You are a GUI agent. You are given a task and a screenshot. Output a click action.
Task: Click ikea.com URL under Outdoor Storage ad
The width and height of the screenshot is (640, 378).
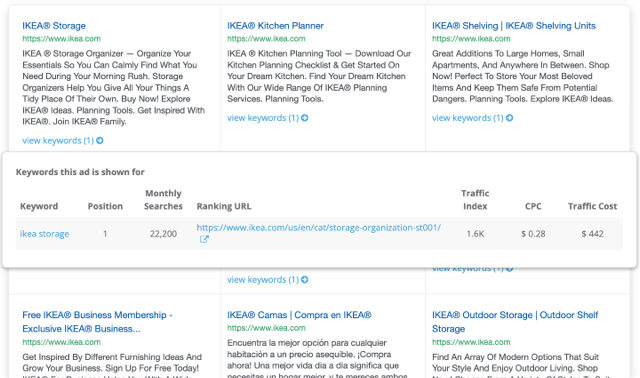(471, 342)
